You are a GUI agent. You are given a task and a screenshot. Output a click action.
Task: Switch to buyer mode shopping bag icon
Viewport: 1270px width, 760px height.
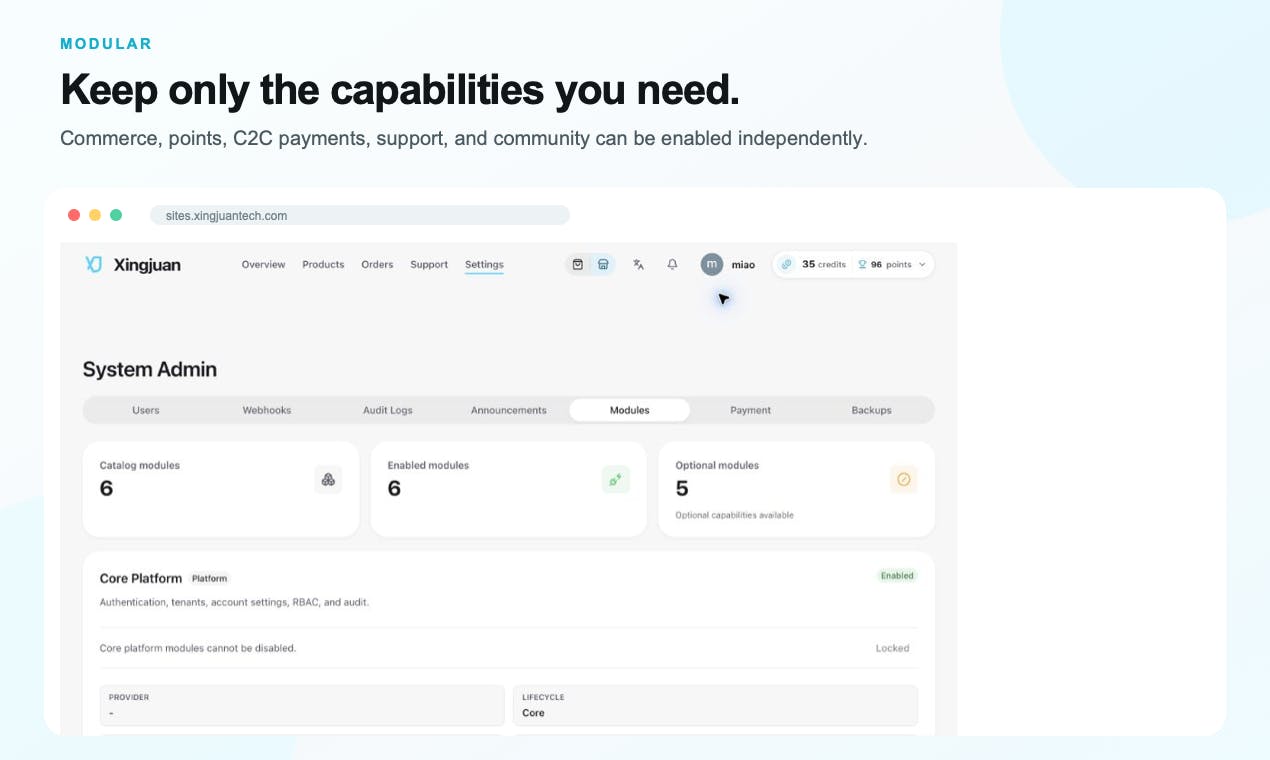click(578, 264)
